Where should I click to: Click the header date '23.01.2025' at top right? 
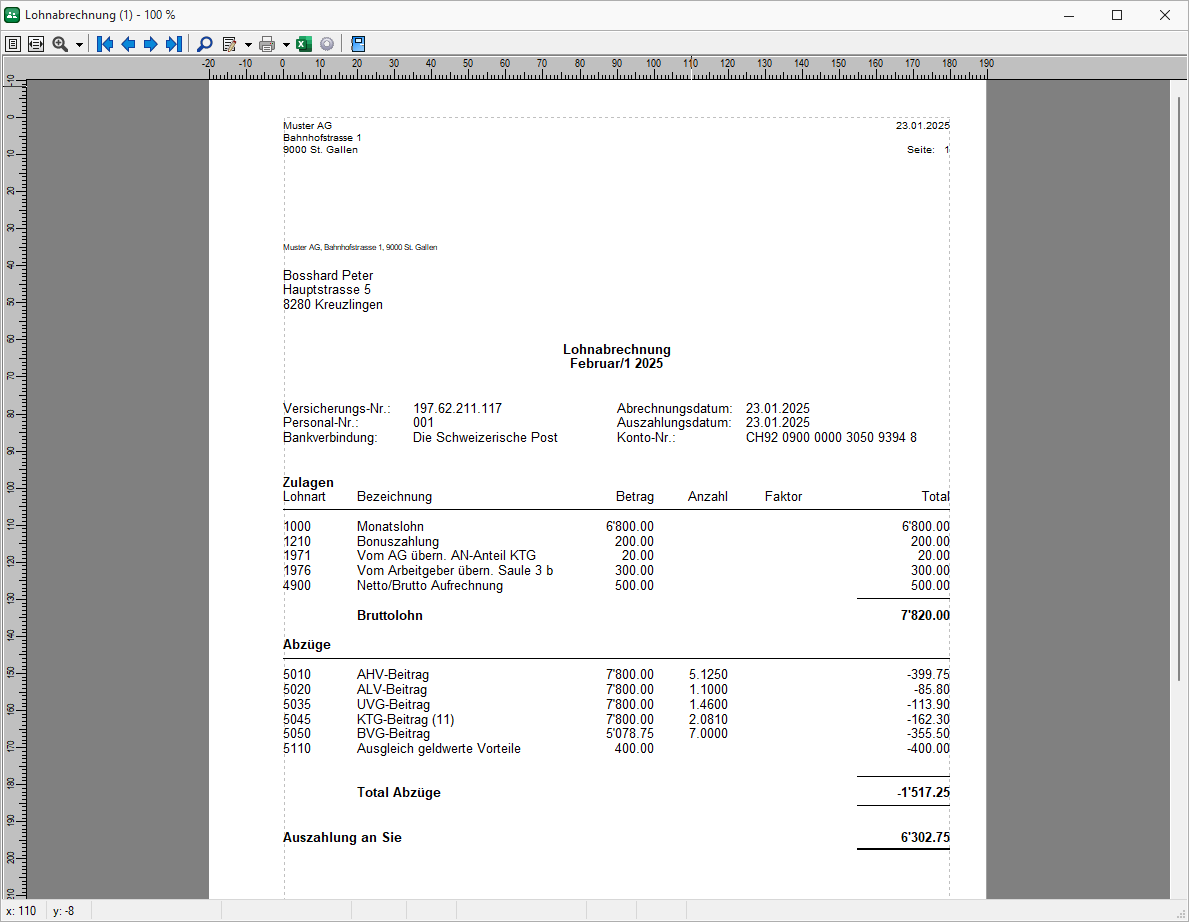point(922,126)
